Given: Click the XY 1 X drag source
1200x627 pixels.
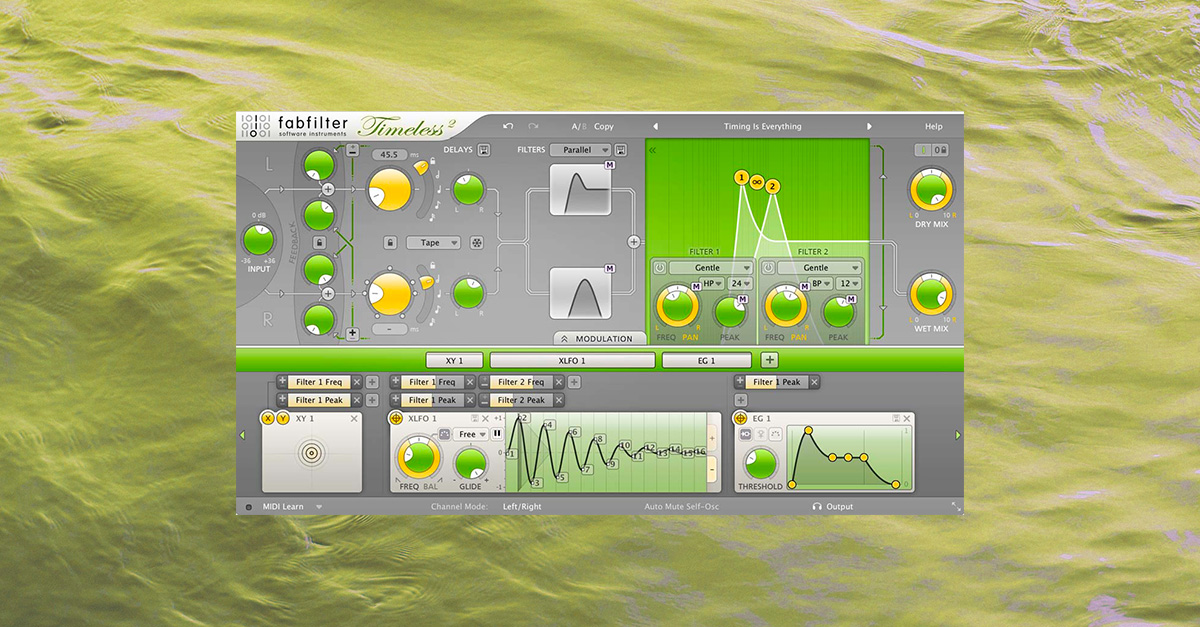Looking at the screenshot, I should pos(268,418).
